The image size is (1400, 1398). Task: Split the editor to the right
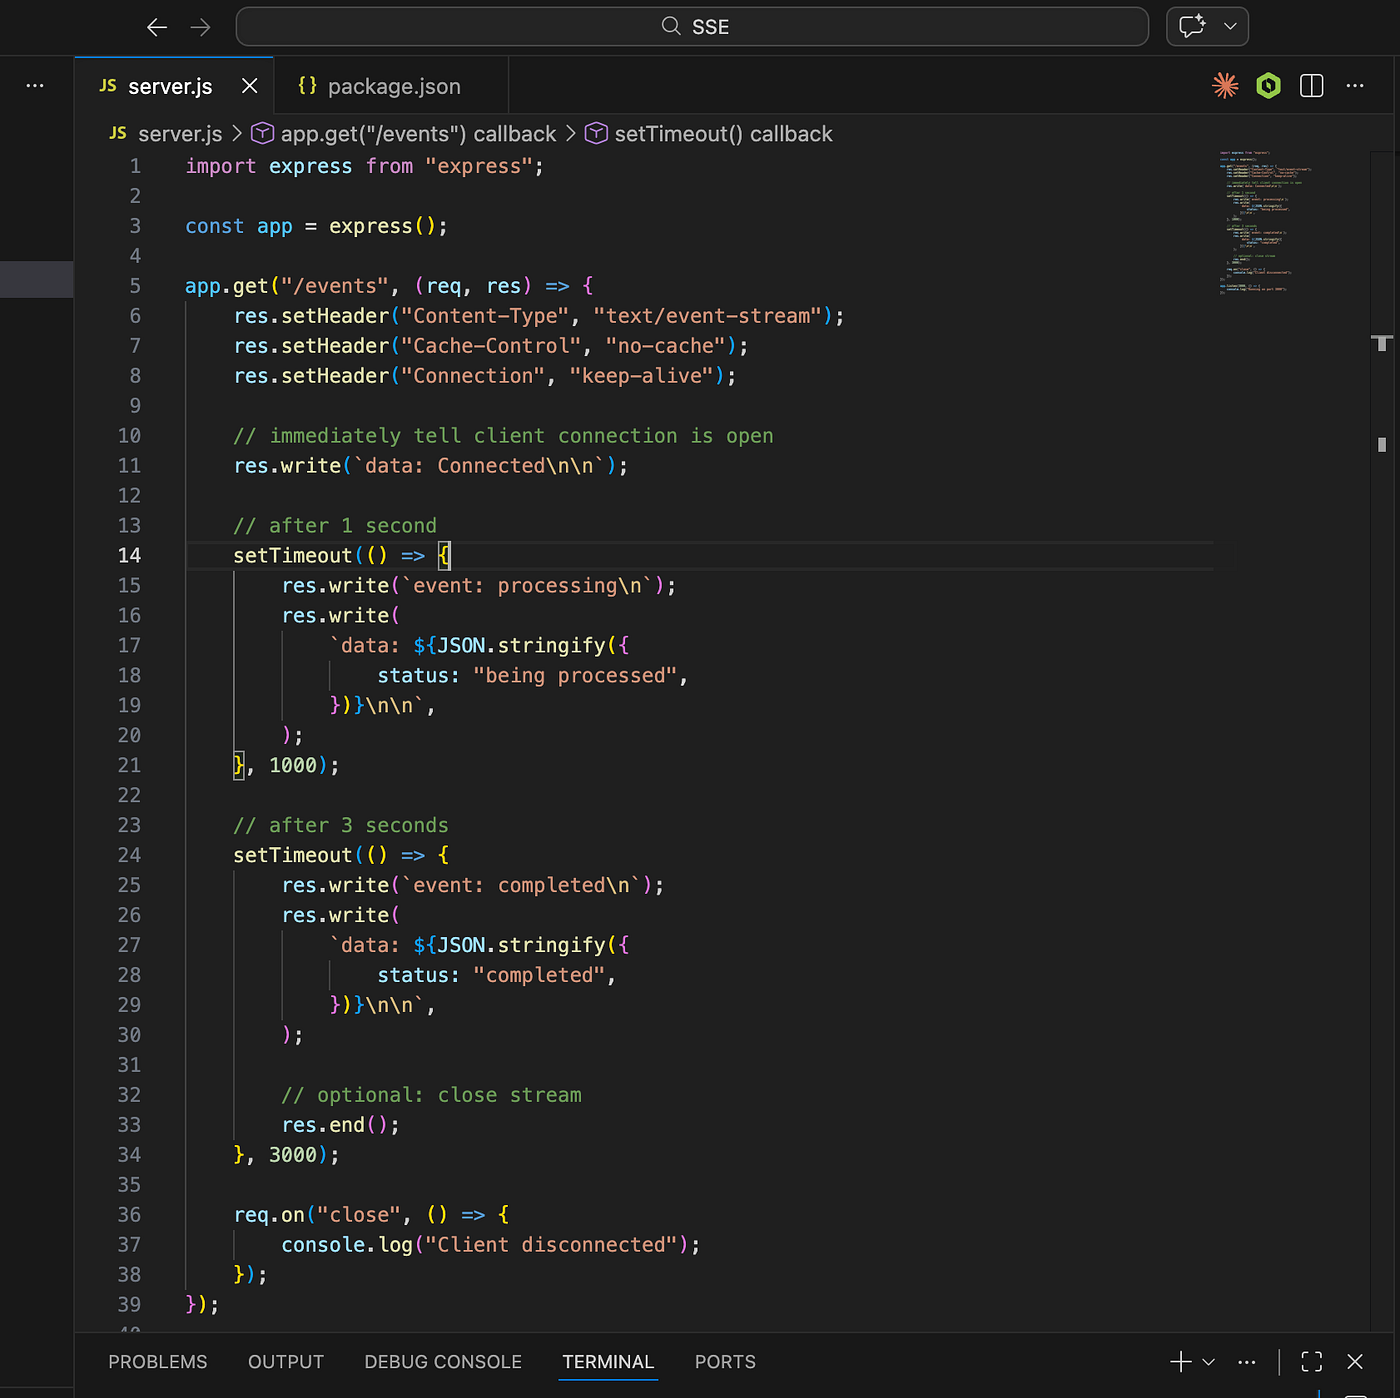point(1312,86)
